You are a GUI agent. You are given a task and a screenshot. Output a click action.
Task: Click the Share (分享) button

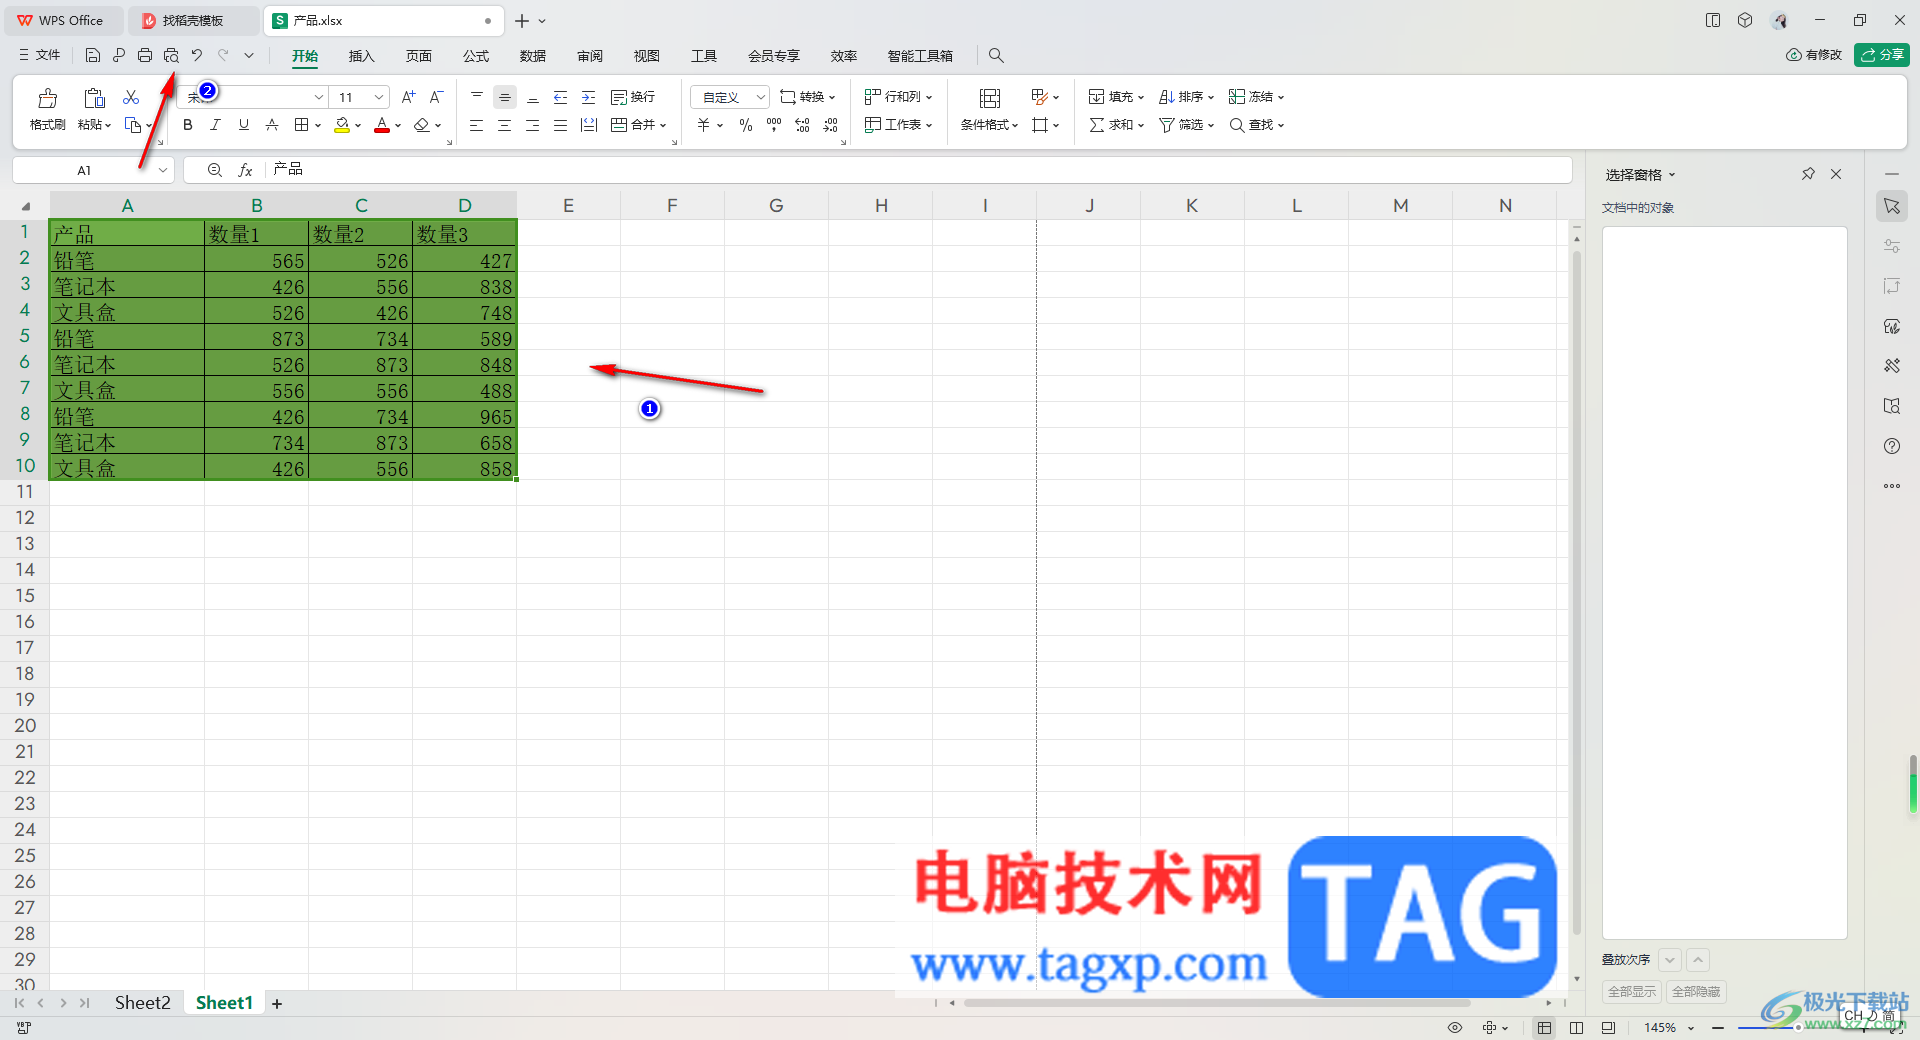point(1882,55)
